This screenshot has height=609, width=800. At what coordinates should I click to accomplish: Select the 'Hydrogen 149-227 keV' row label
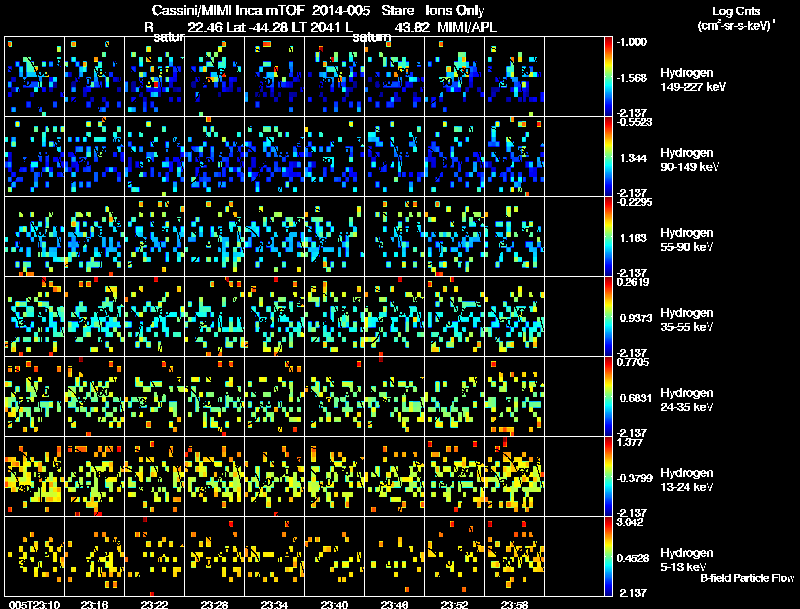(693, 80)
